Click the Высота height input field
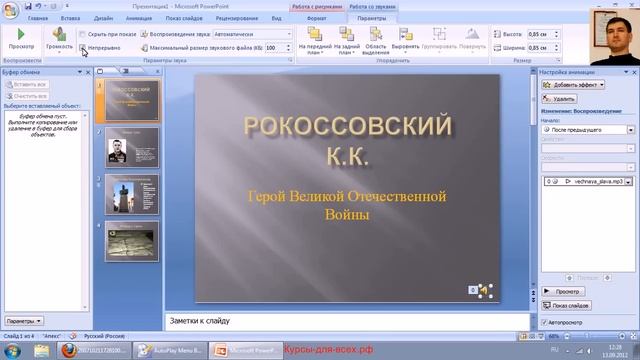640x360 pixels. (x=540, y=34)
